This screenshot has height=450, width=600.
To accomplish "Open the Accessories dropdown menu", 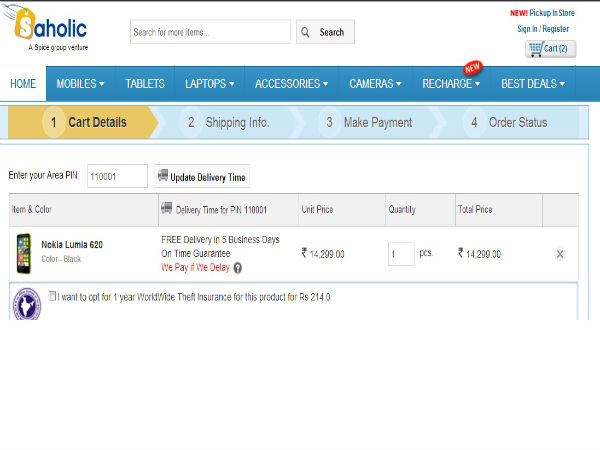I will tap(291, 84).
